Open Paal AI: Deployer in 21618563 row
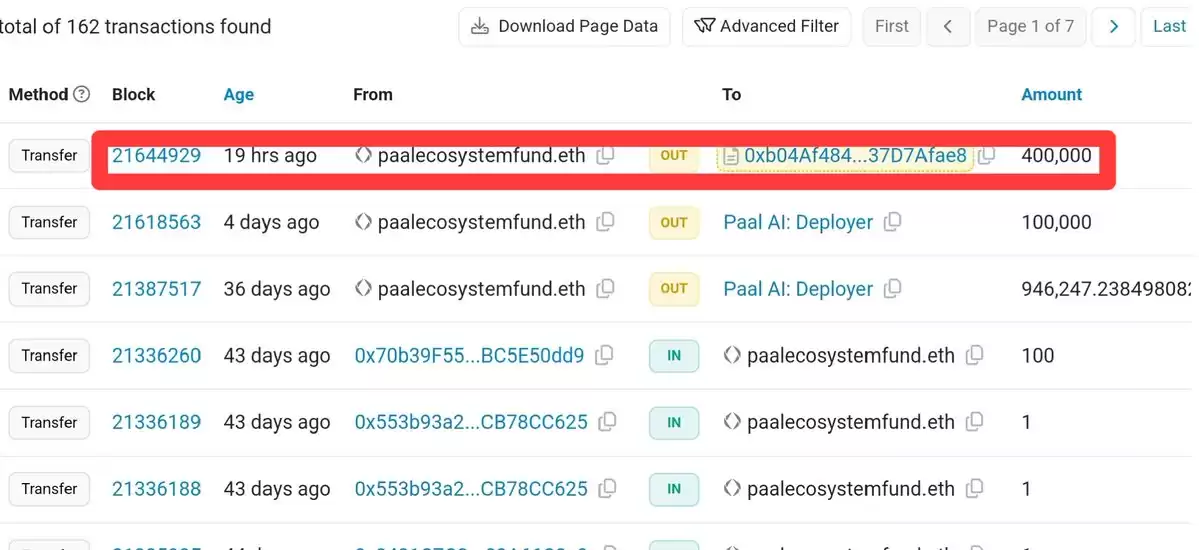This screenshot has height=550, width=1199. [798, 223]
